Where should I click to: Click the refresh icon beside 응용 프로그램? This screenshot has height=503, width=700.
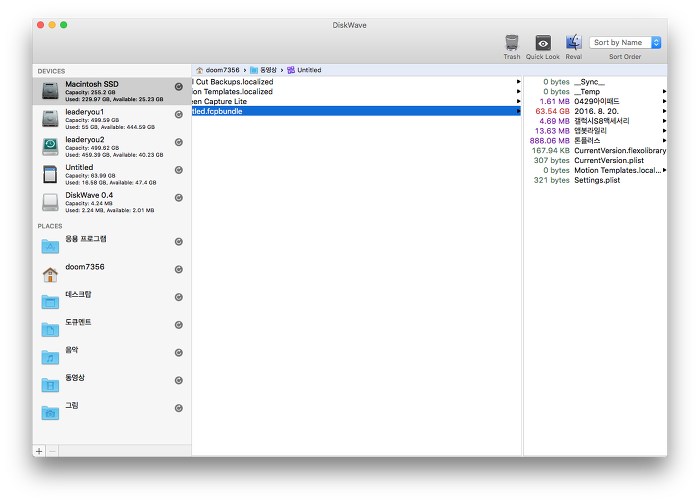point(179,241)
